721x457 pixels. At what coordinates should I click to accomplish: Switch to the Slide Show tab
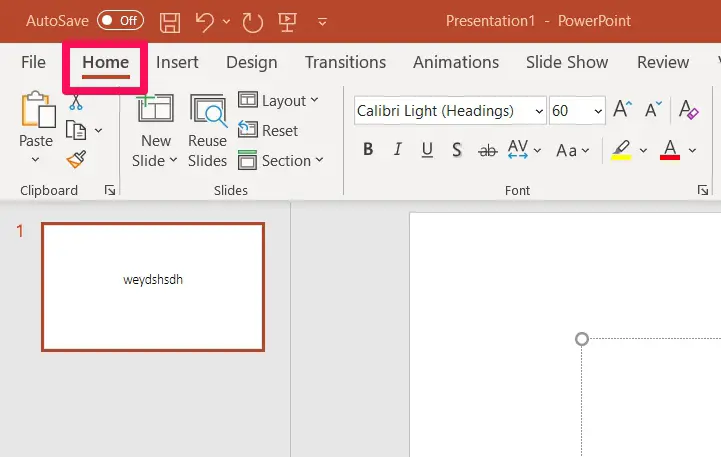567,62
